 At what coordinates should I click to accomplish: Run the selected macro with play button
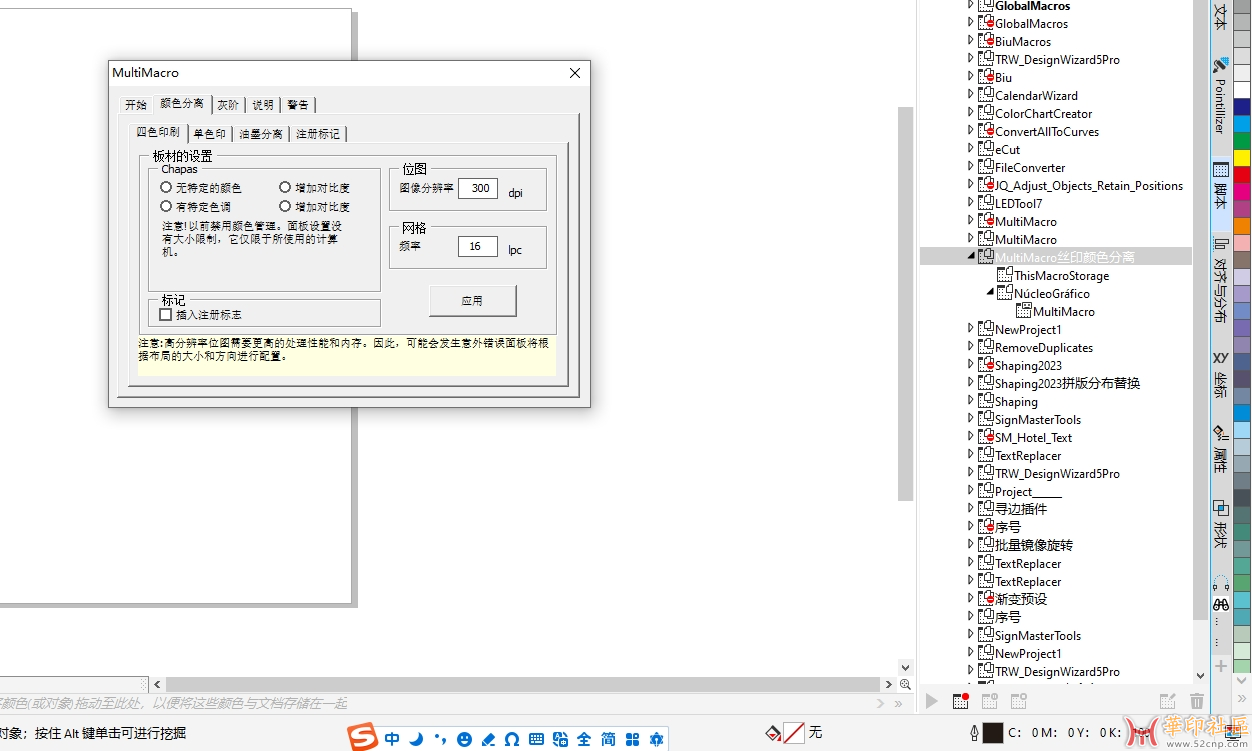coord(932,701)
